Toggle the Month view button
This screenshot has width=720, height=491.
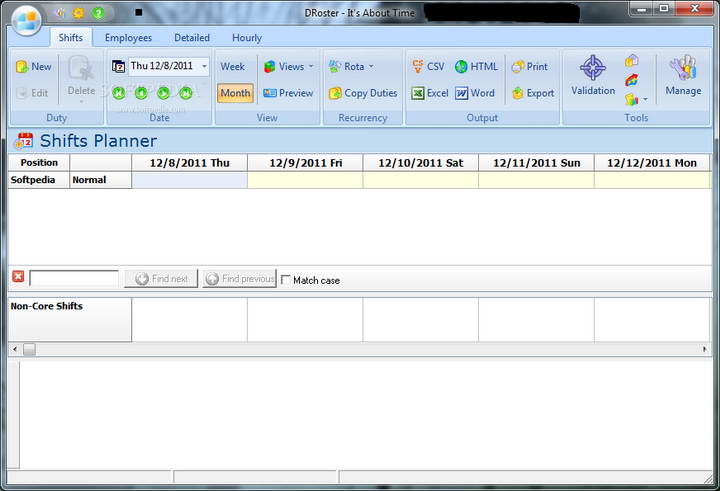point(235,93)
